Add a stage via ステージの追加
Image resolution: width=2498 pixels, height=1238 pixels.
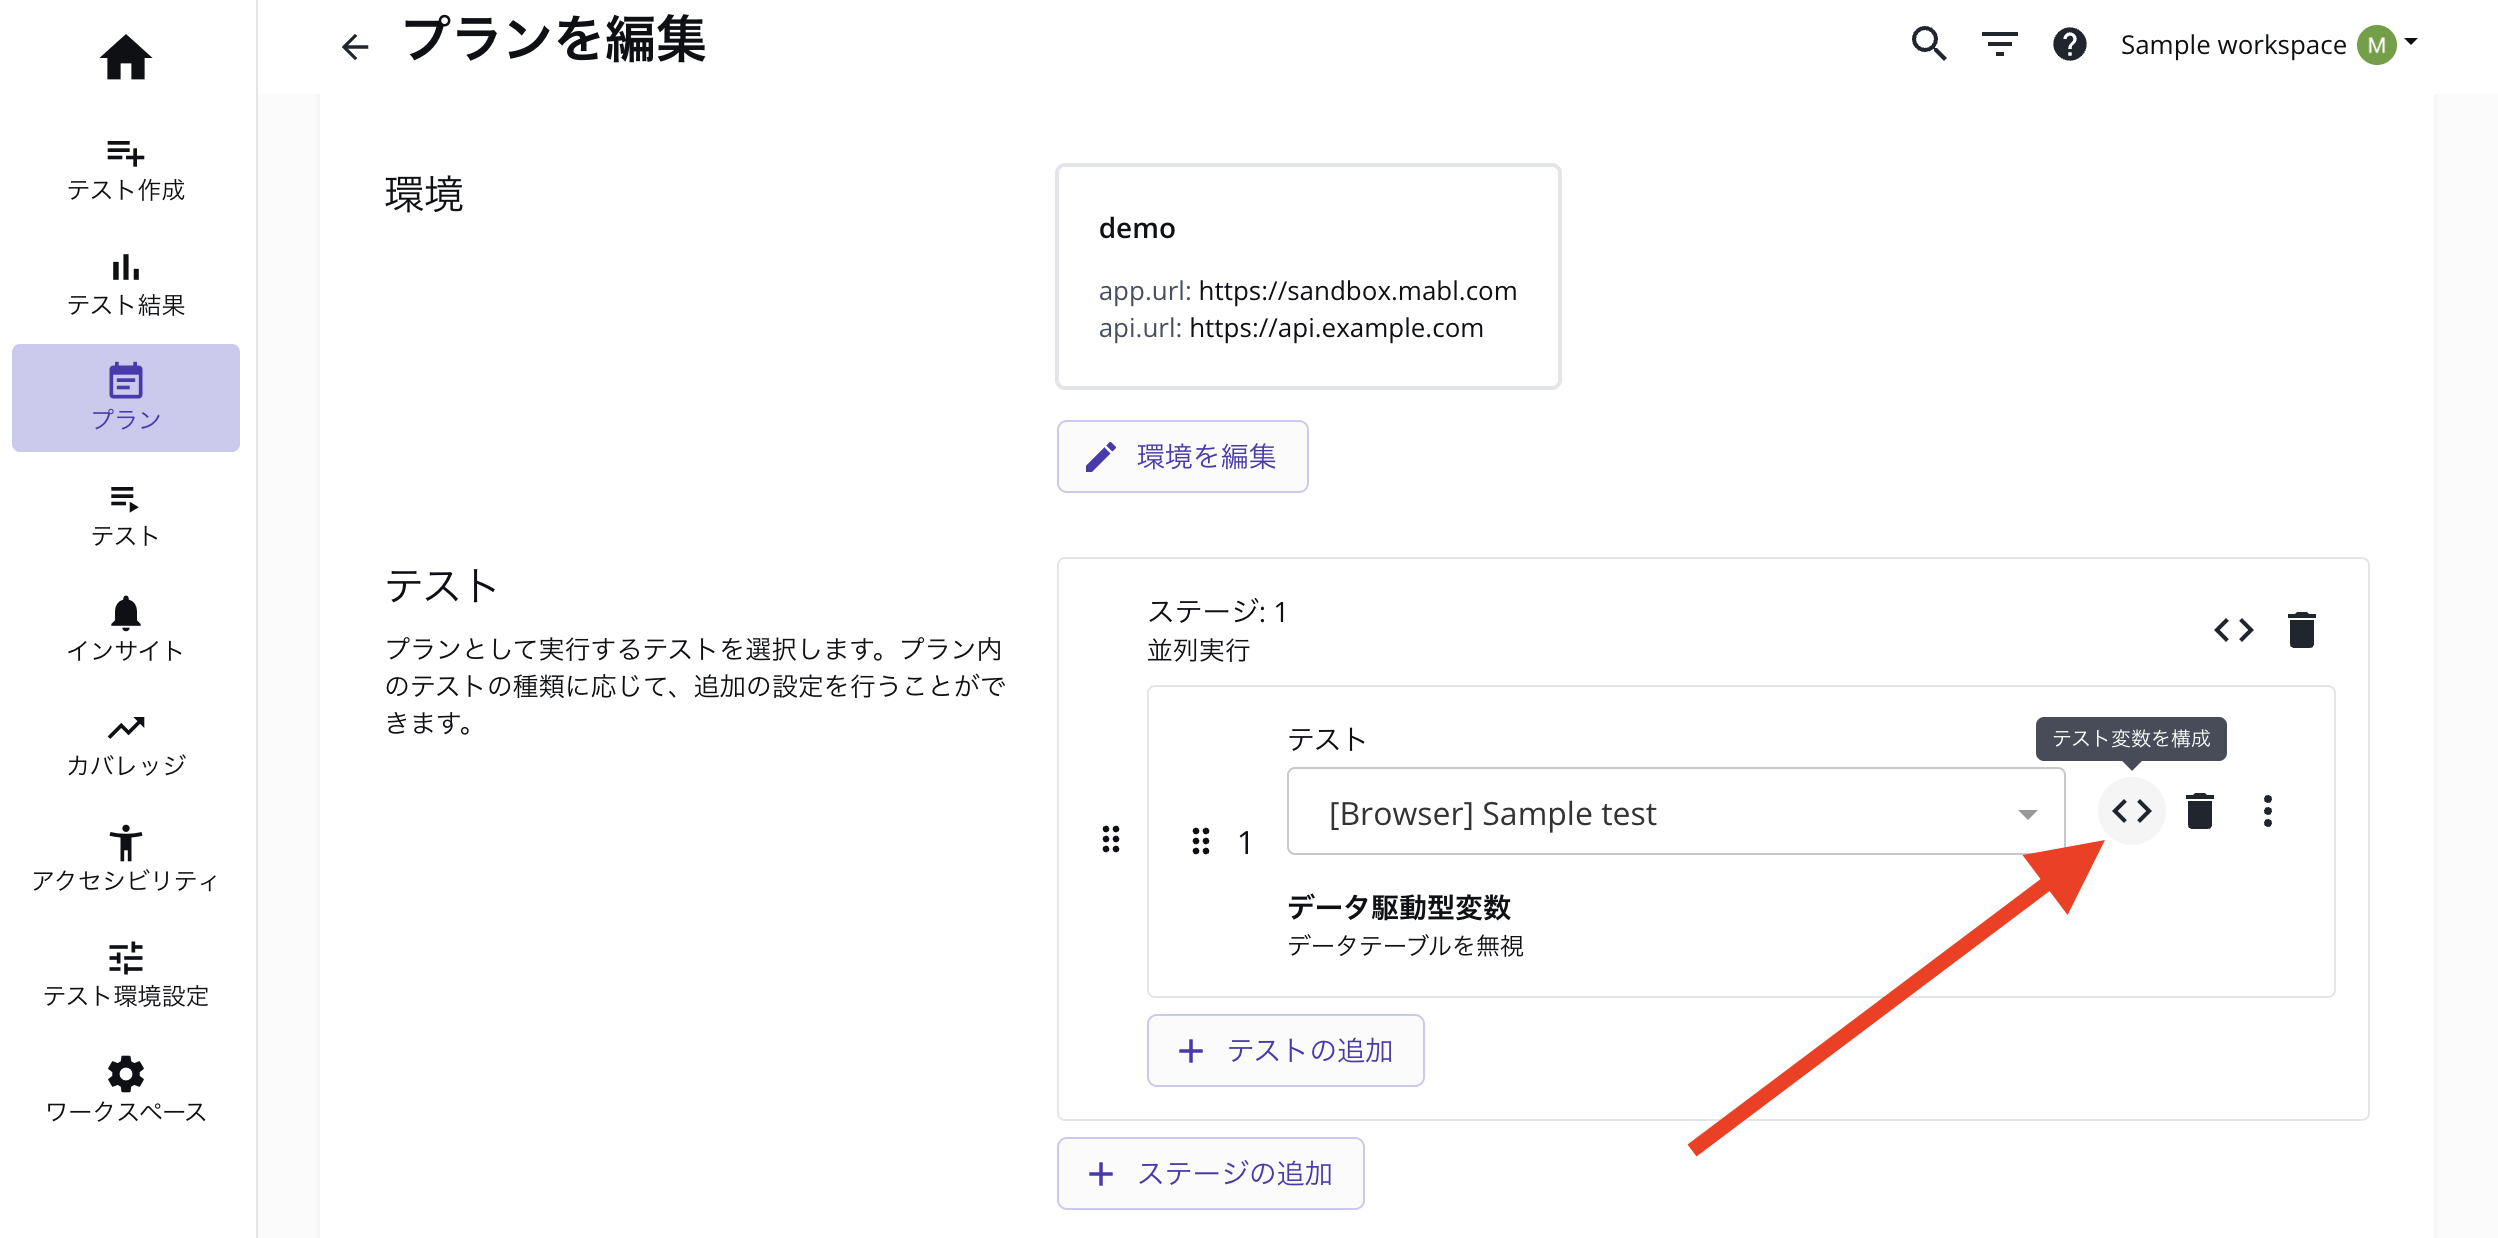click(1210, 1173)
